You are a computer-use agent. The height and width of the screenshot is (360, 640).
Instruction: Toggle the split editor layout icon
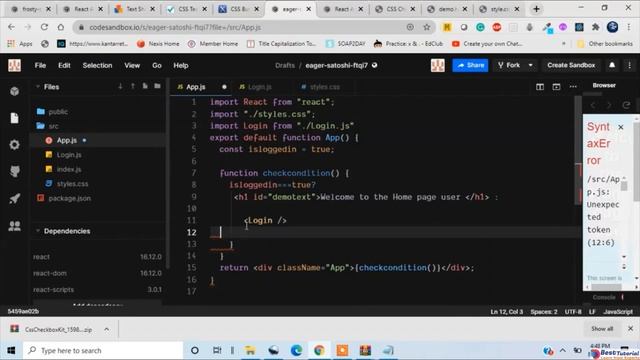point(540,87)
